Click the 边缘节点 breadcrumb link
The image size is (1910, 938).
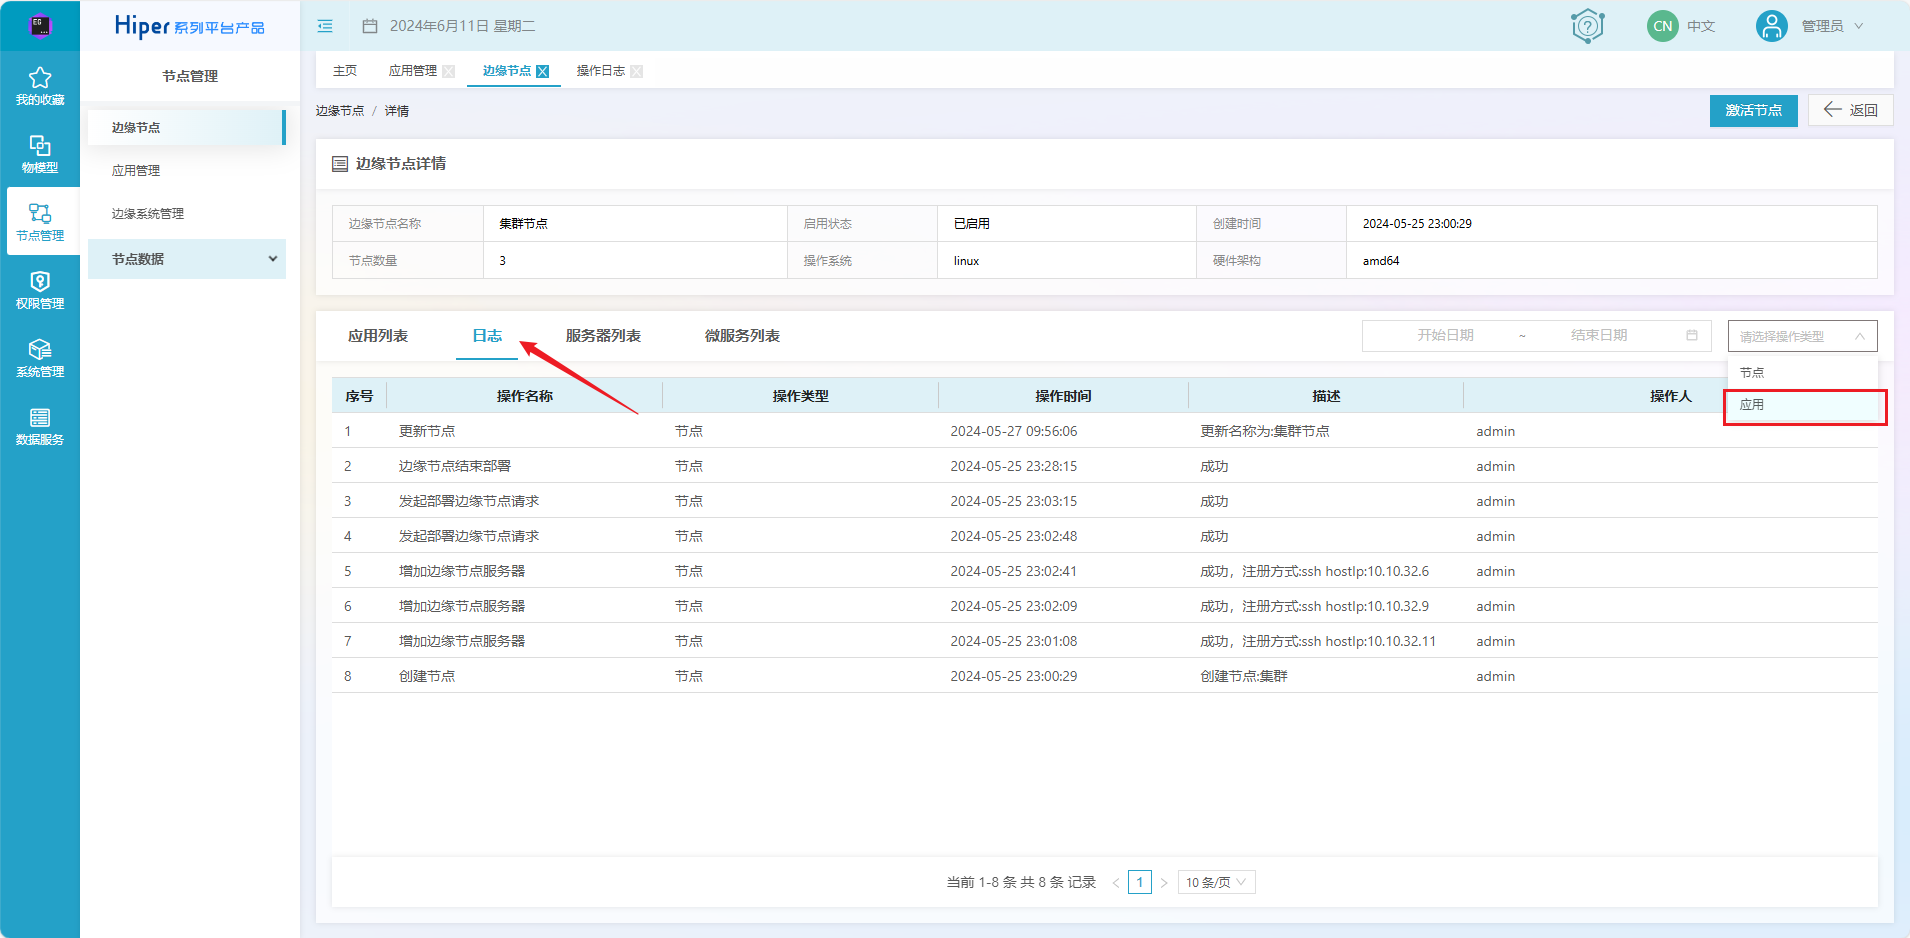coord(340,111)
